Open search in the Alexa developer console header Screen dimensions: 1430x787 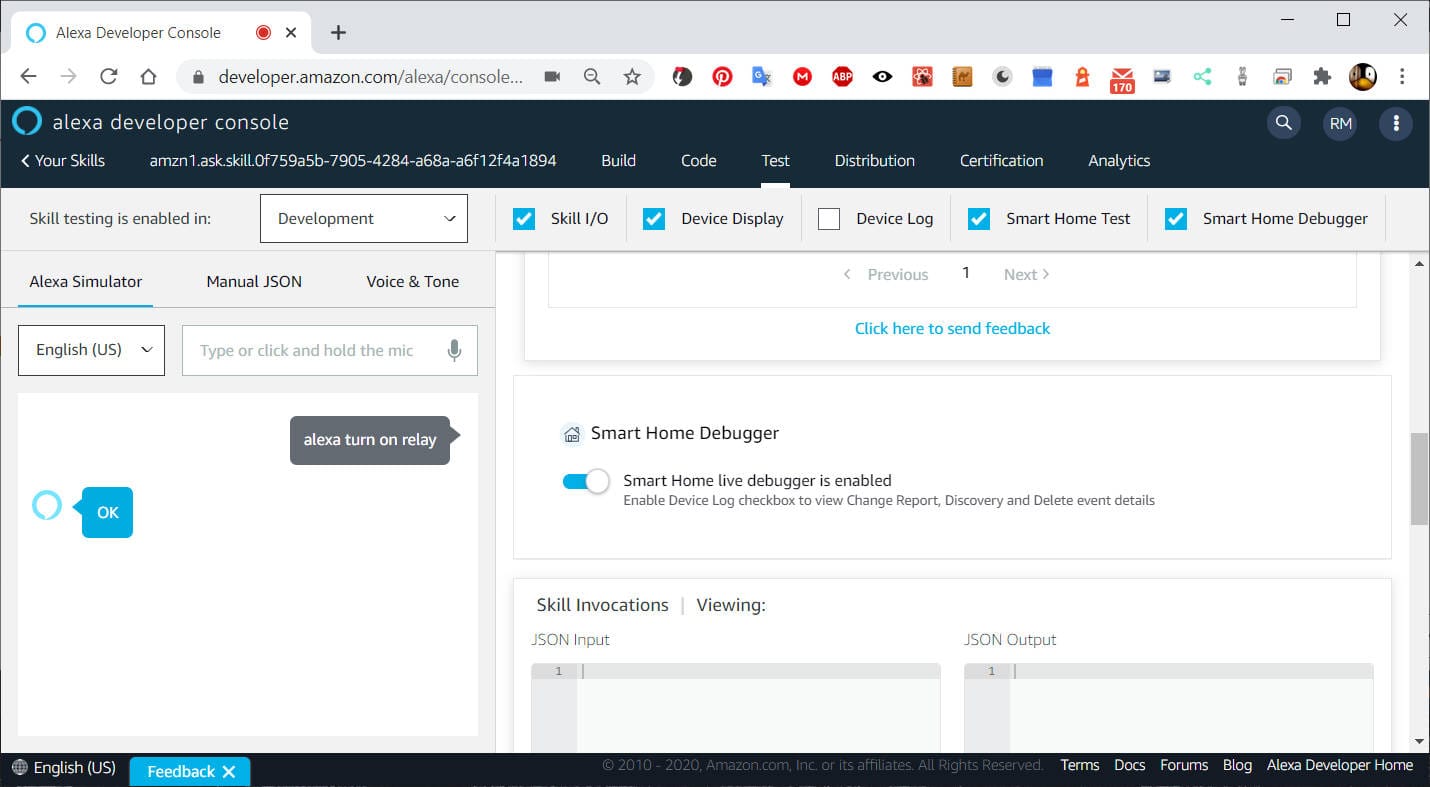point(1284,122)
